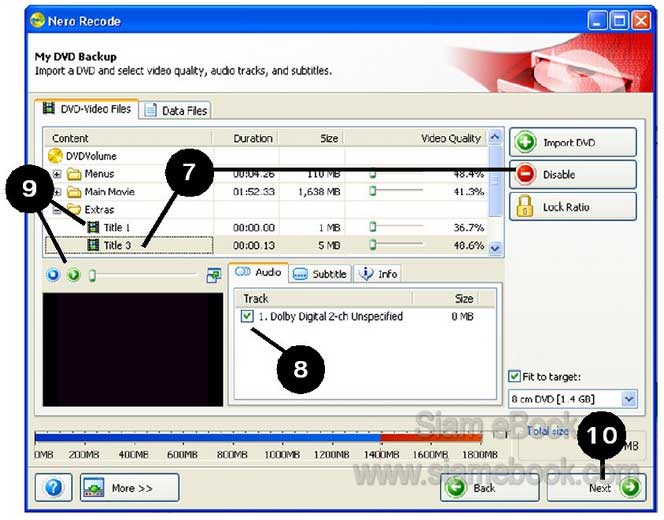Click the Back green arrow icon
Screen dimensions: 664x520
pos(456,487)
